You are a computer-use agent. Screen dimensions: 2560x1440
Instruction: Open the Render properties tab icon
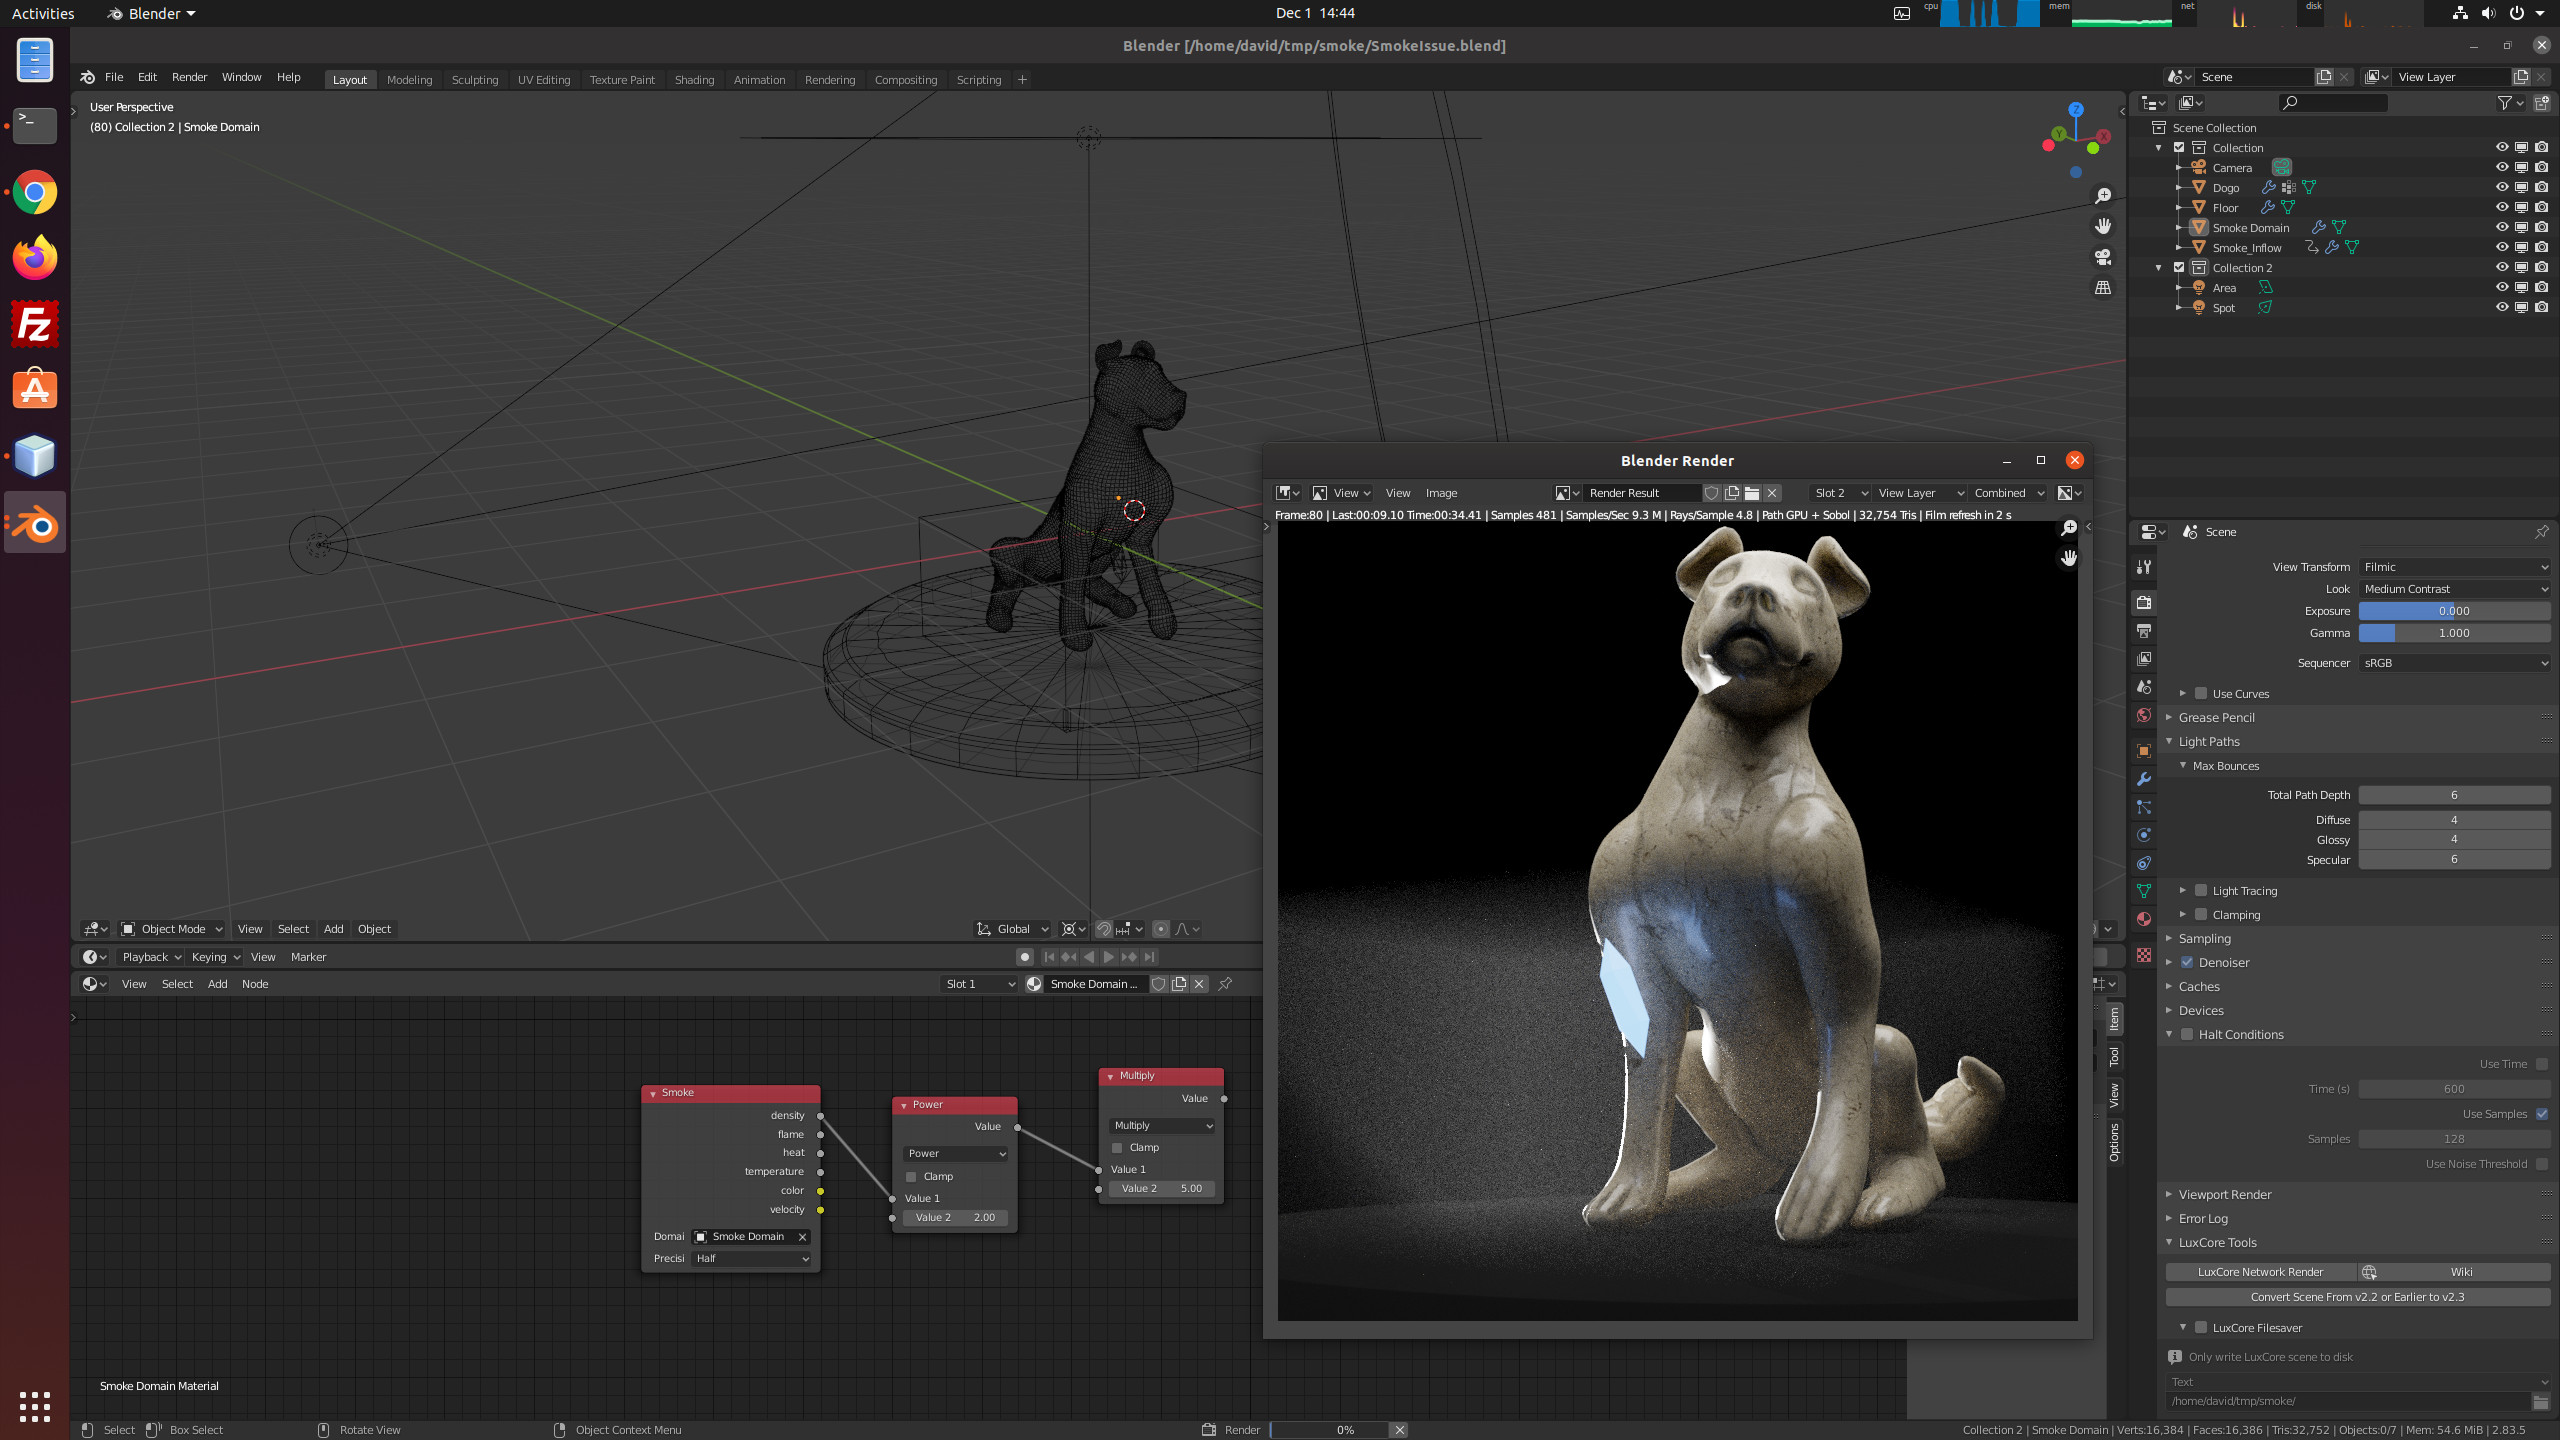pos(2144,603)
